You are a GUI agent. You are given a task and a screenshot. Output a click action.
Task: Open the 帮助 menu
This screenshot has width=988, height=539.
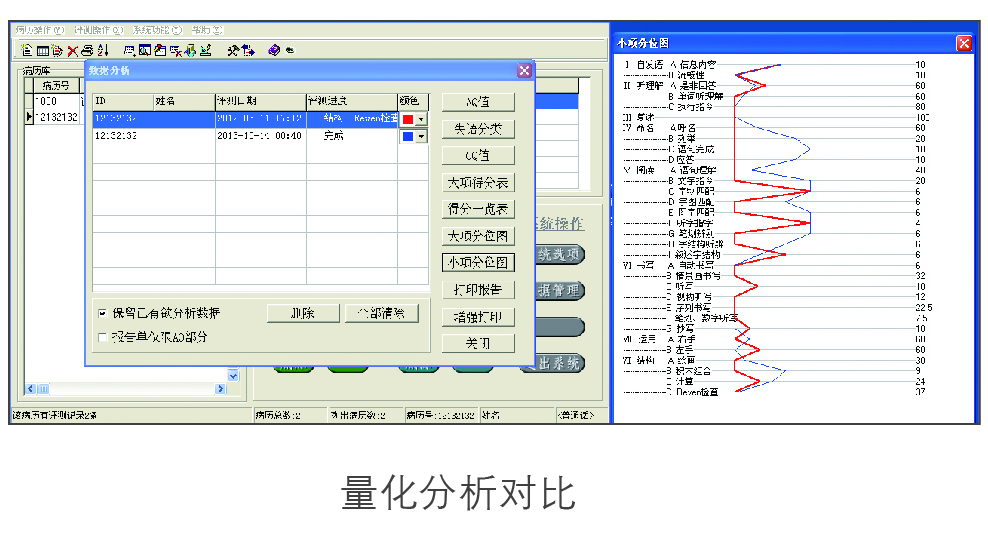click(x=207, y=30)
